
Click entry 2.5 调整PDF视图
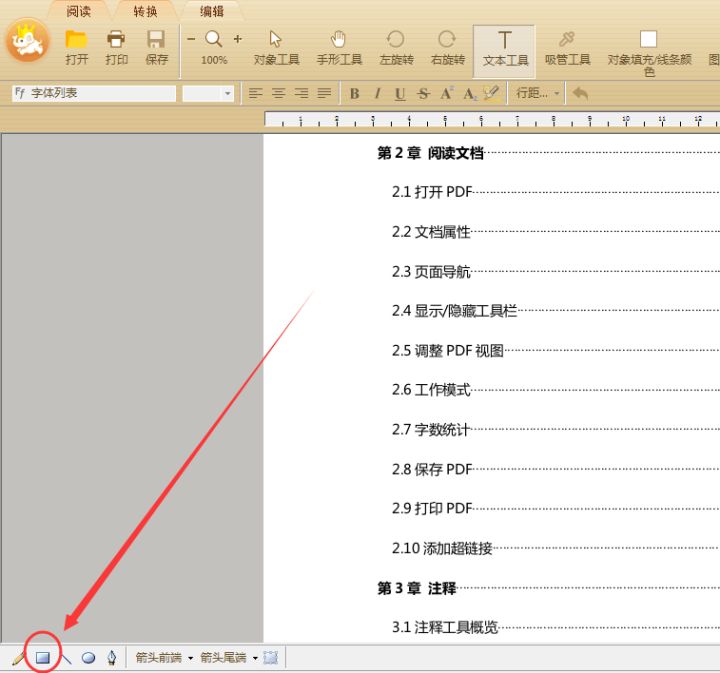click(448, 351)
